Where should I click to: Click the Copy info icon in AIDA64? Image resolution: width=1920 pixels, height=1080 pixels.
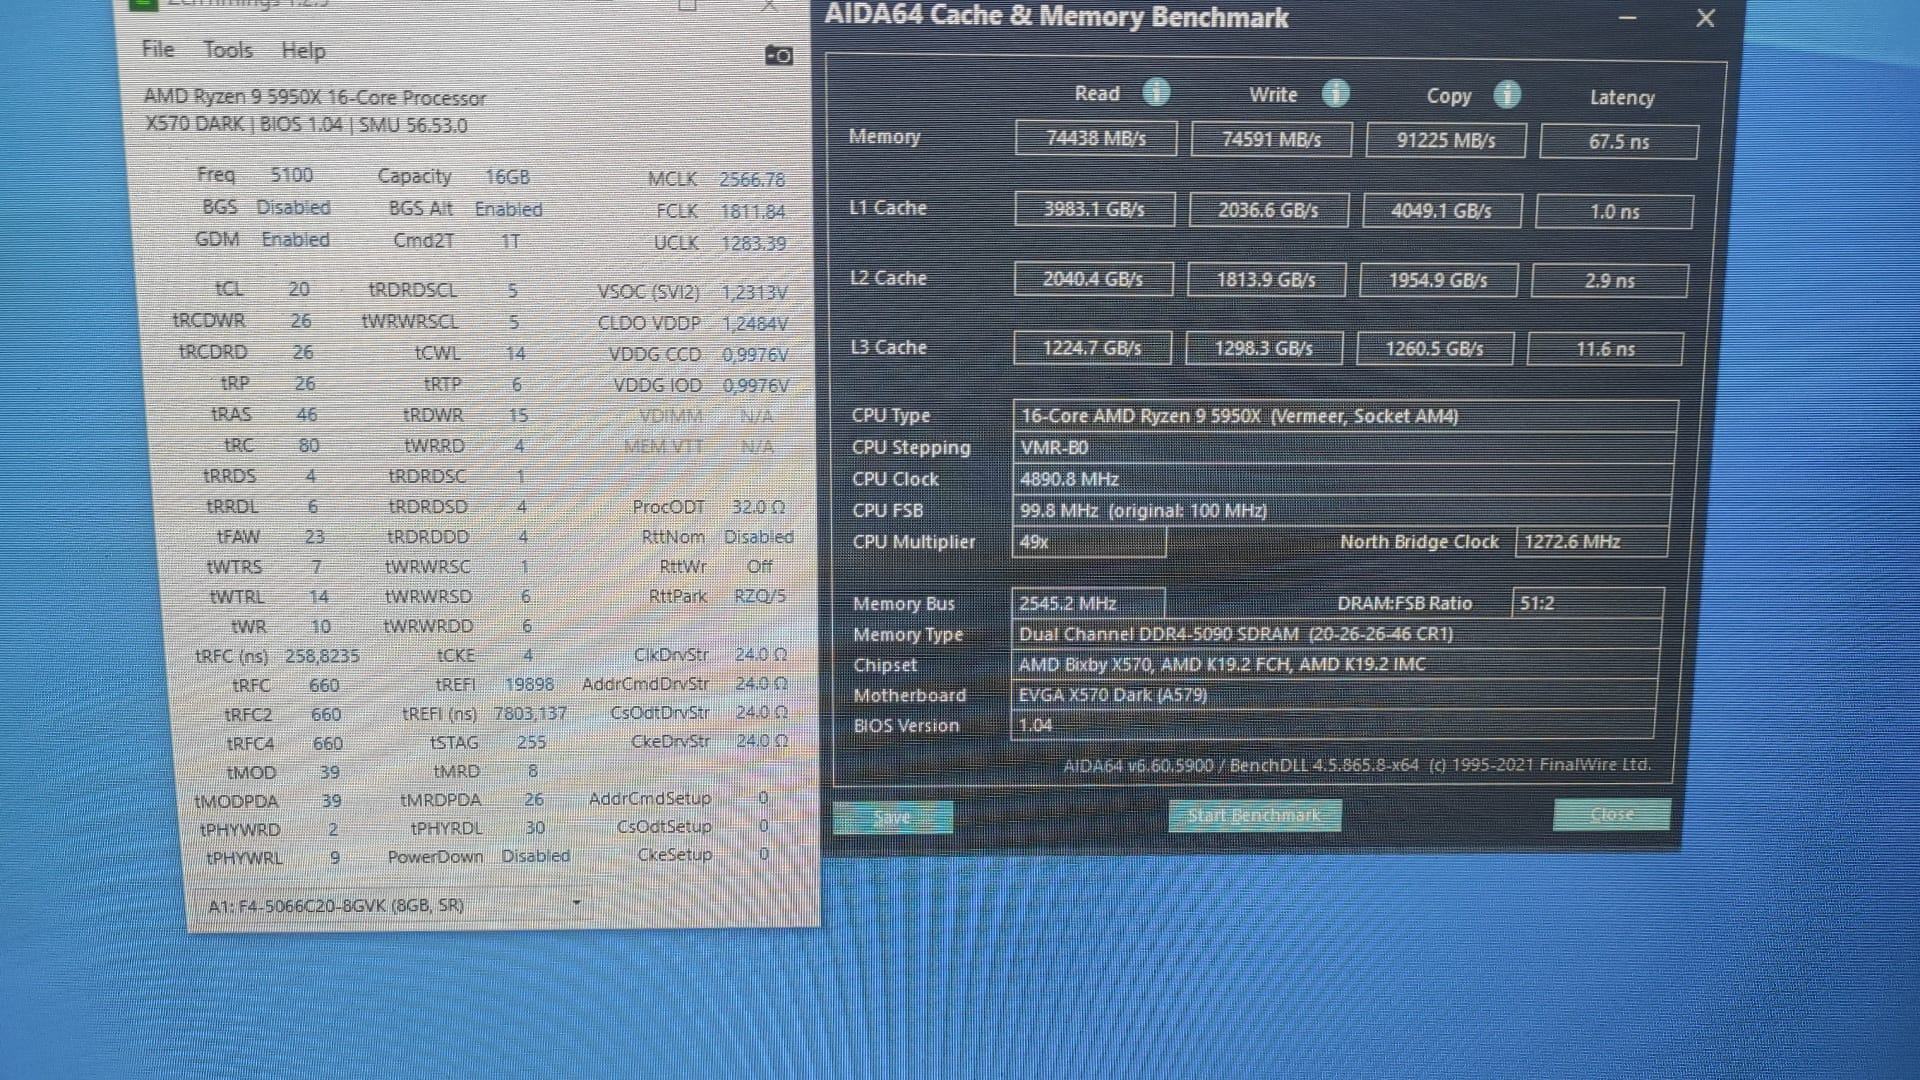(1507, 94)
